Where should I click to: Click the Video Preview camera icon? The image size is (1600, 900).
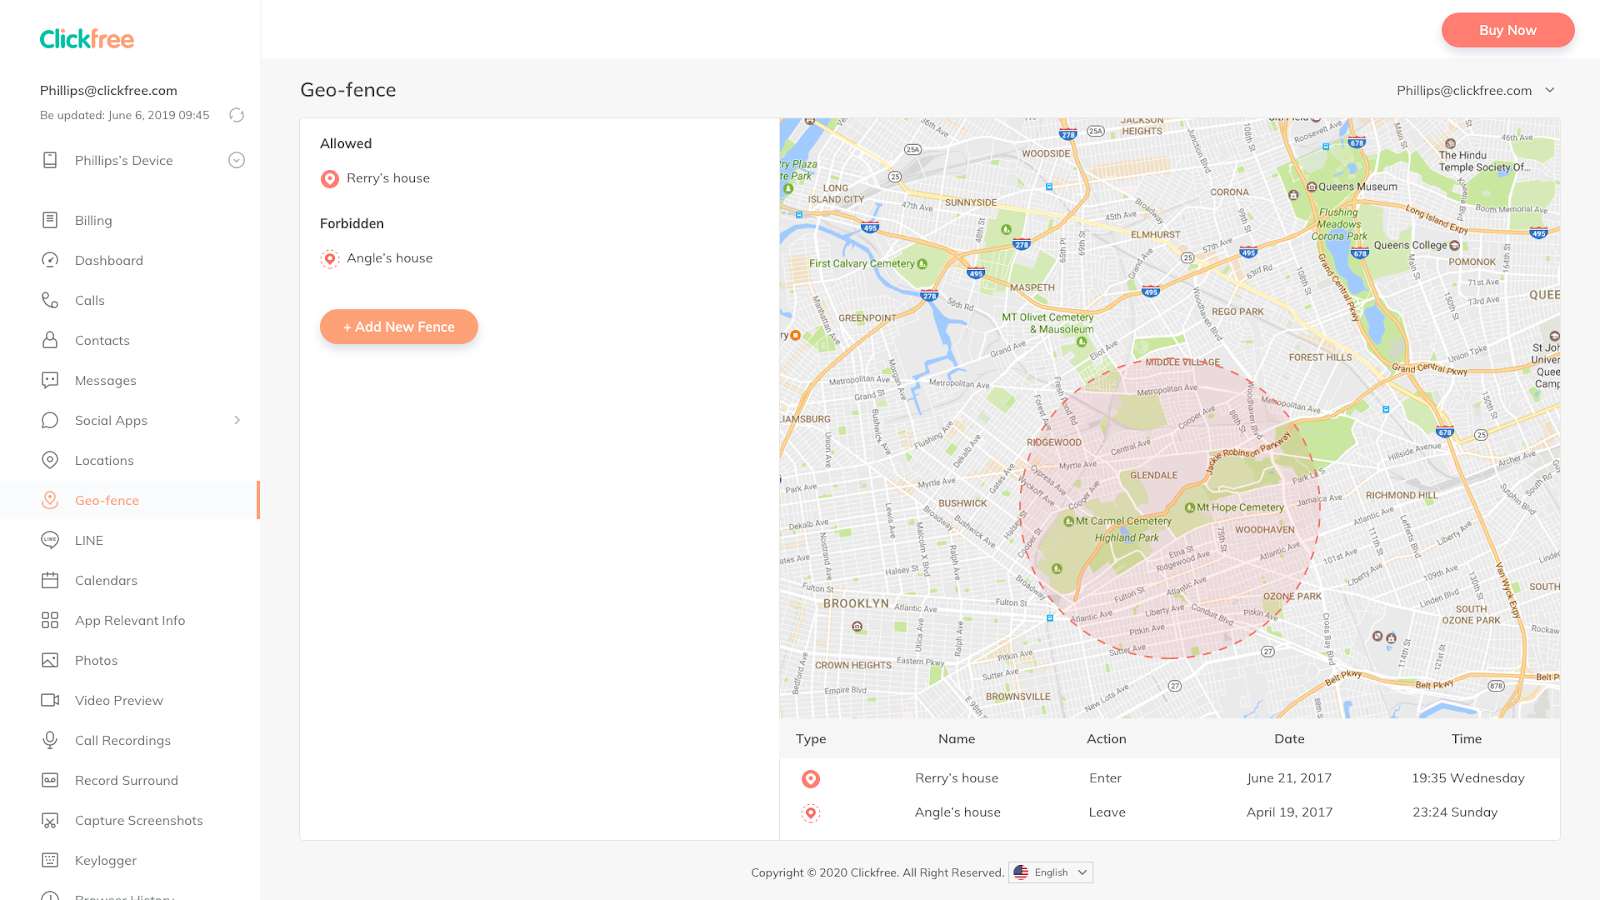coord(50,700)
